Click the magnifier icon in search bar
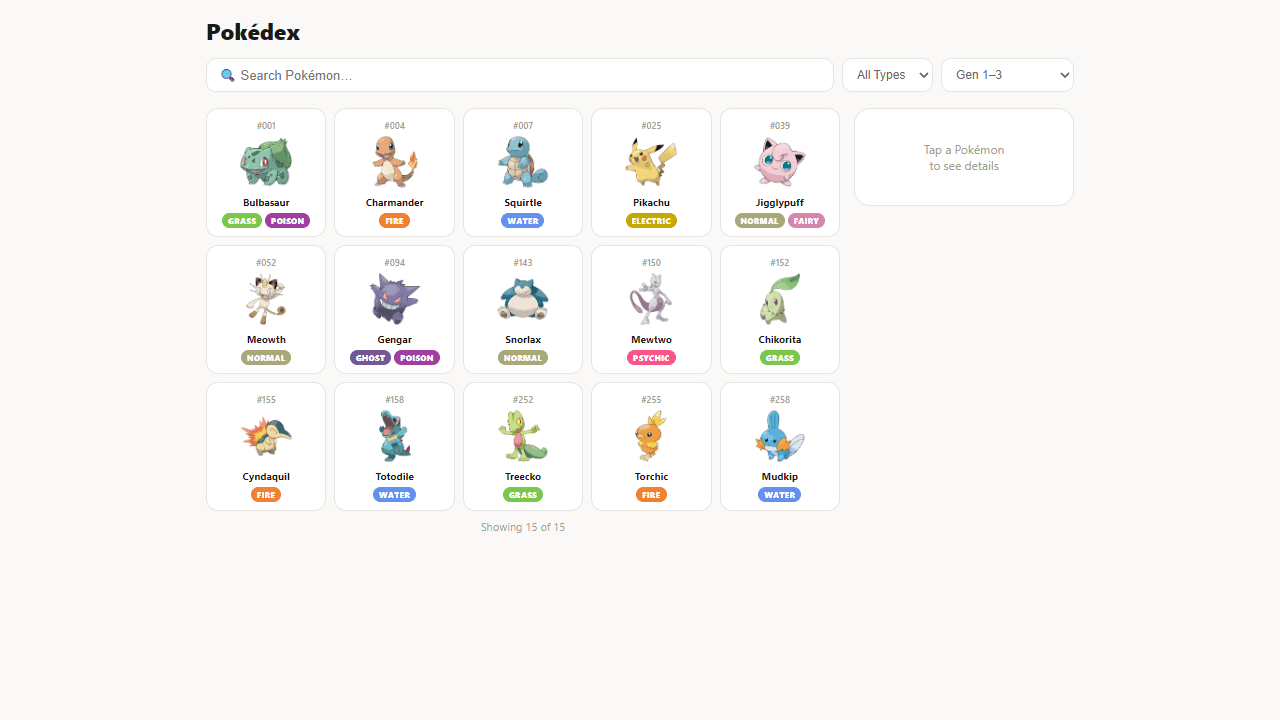 [x=227, y=75]
